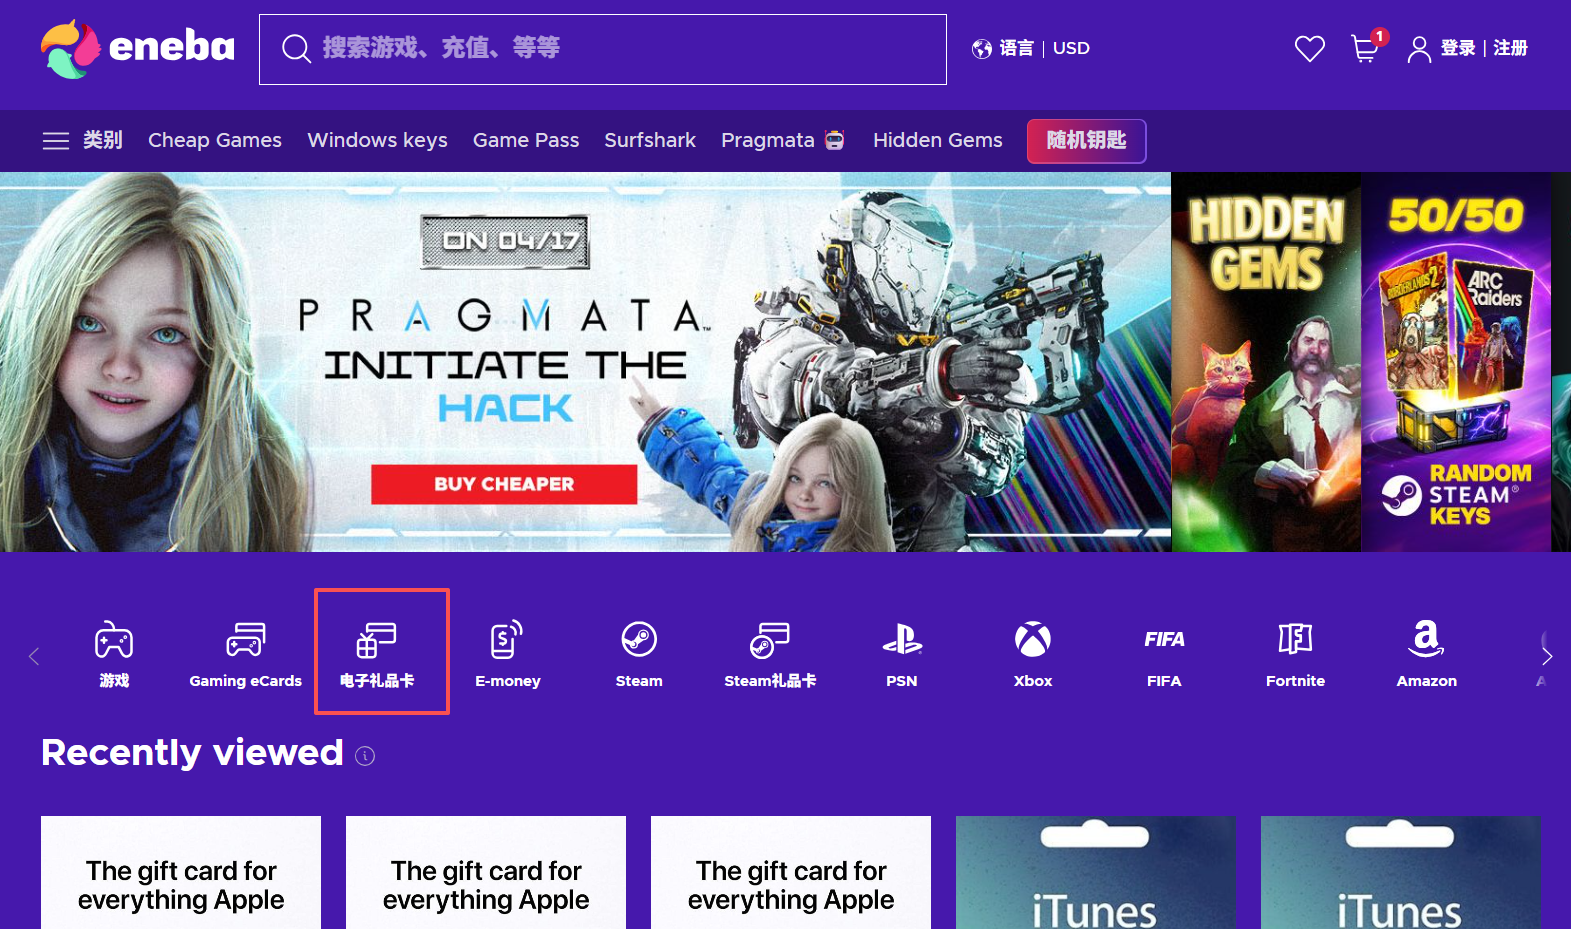Click the BUY CHEAPER banner button
The width and height of the screenshot is (1571, 929).
tap(504, 484)
